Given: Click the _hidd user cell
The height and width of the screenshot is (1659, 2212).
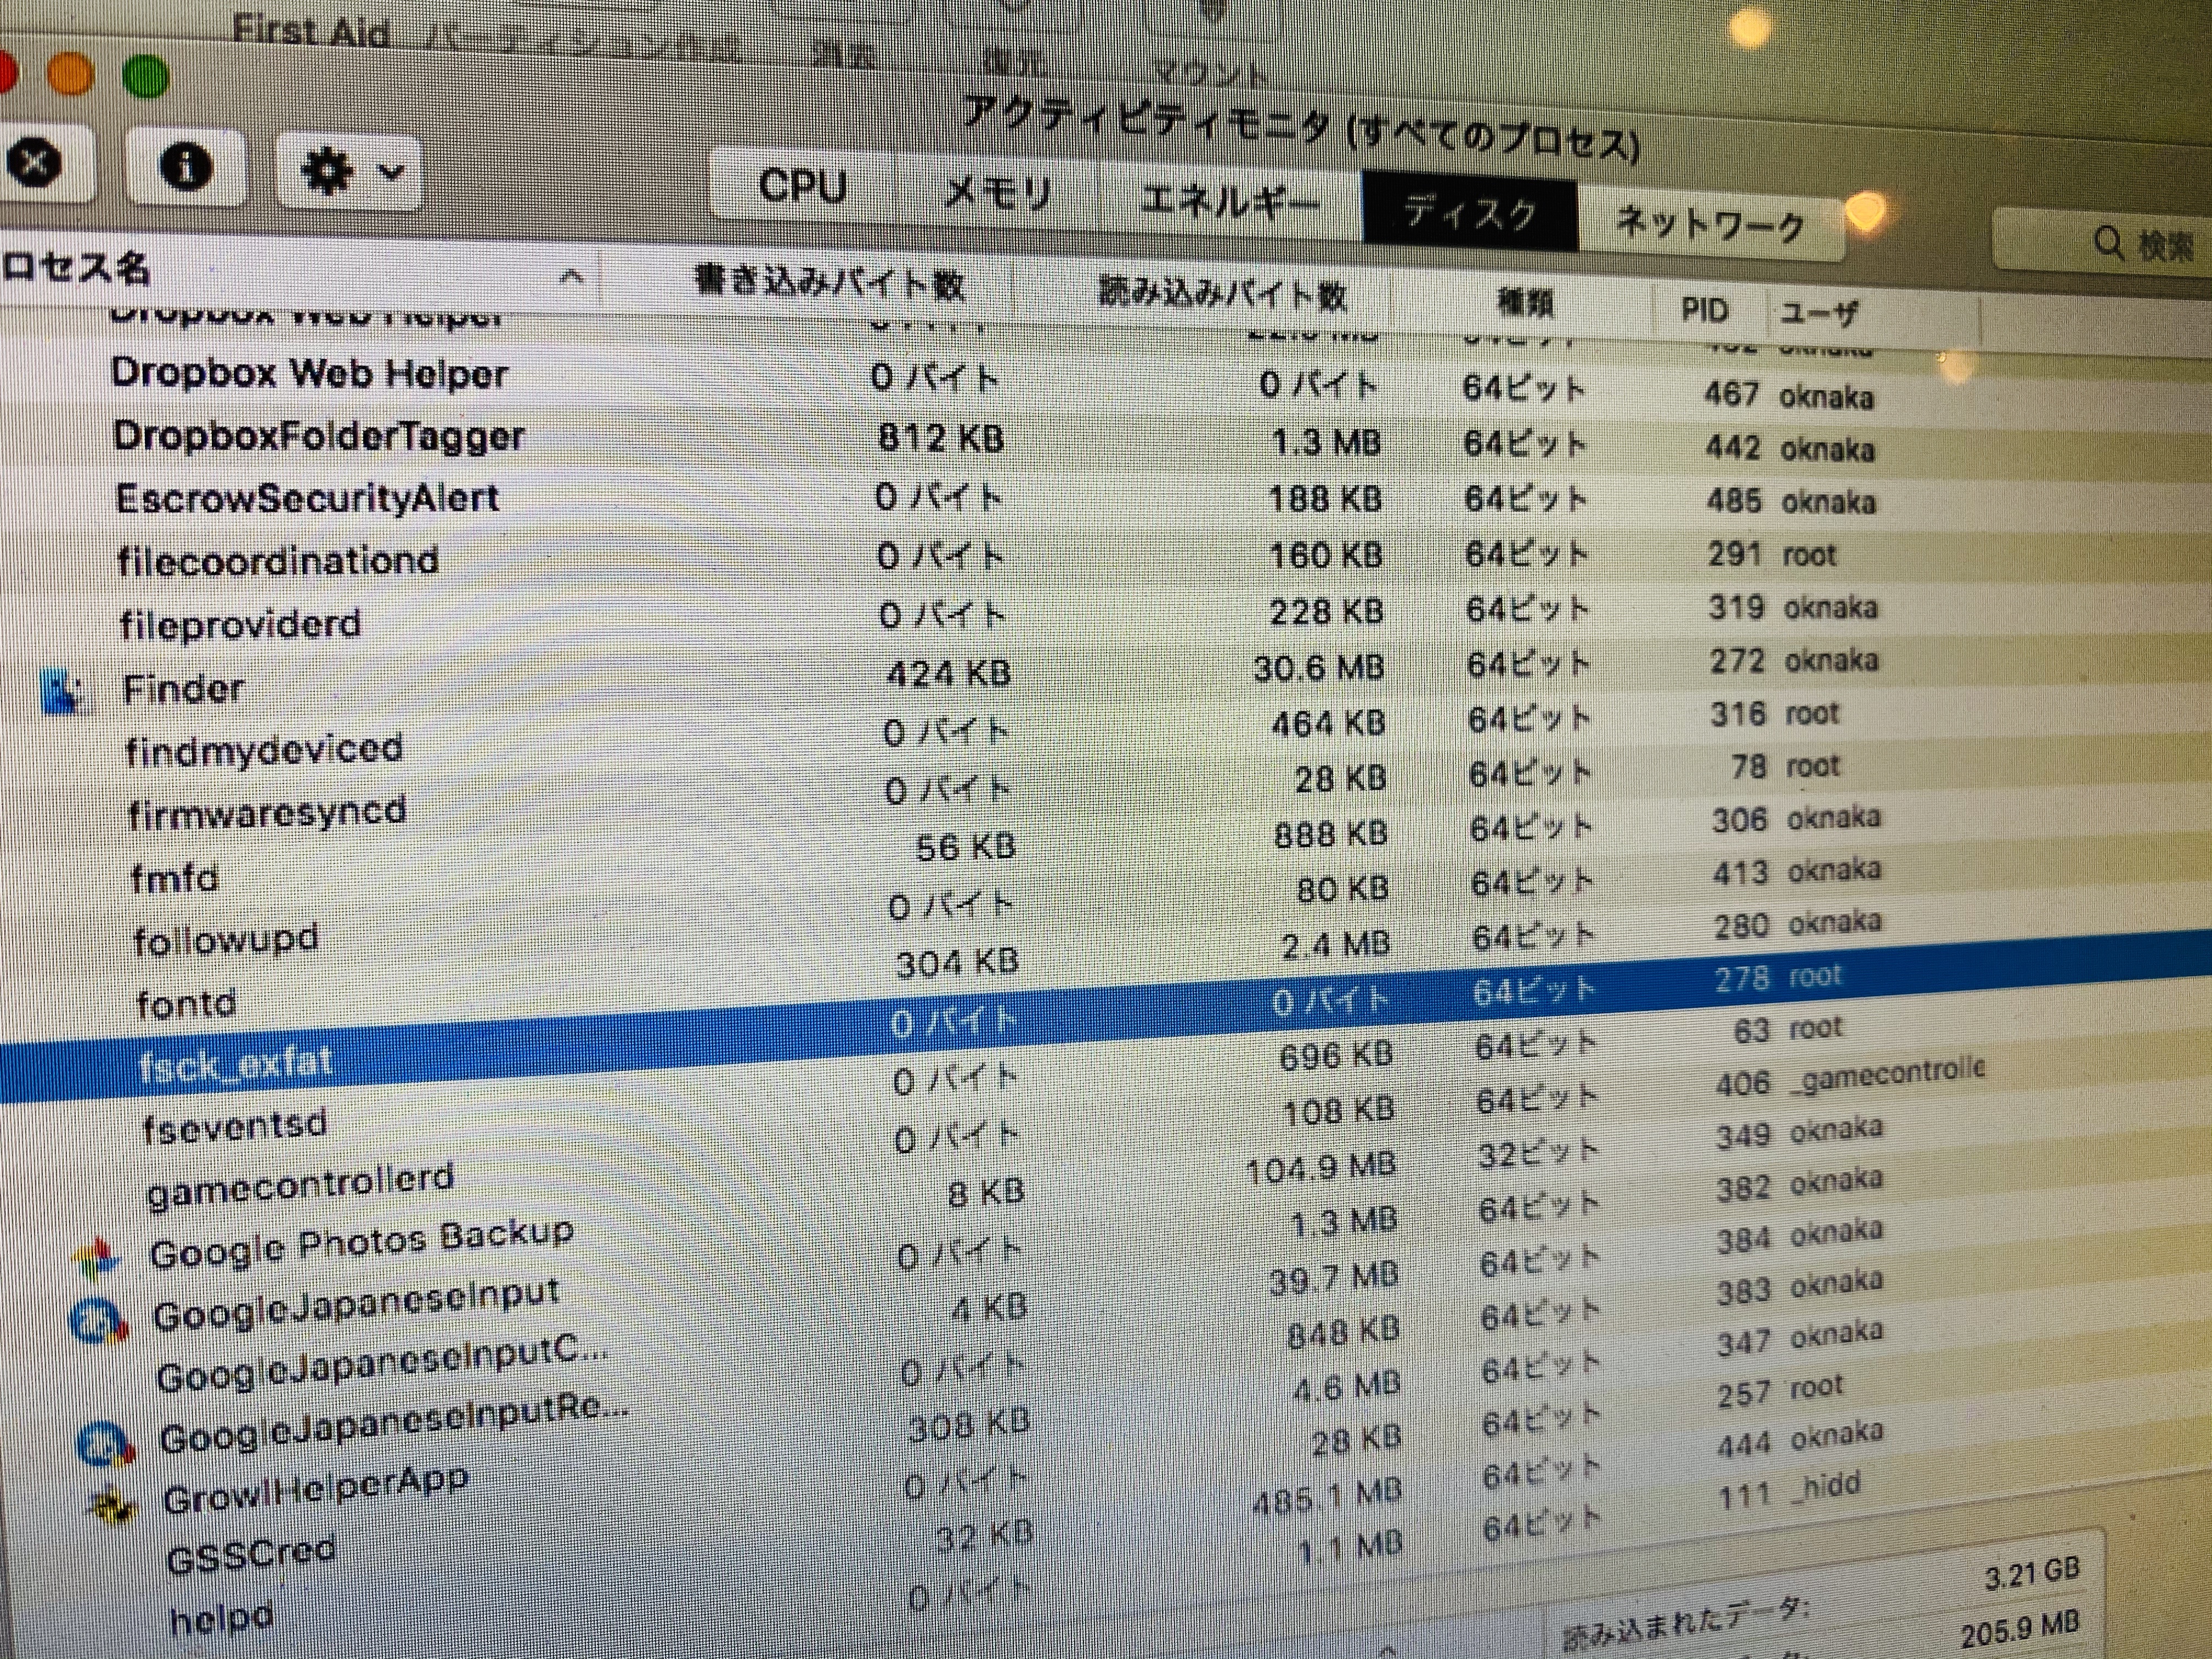Looking at the screenshot, I should 1826,1486.
